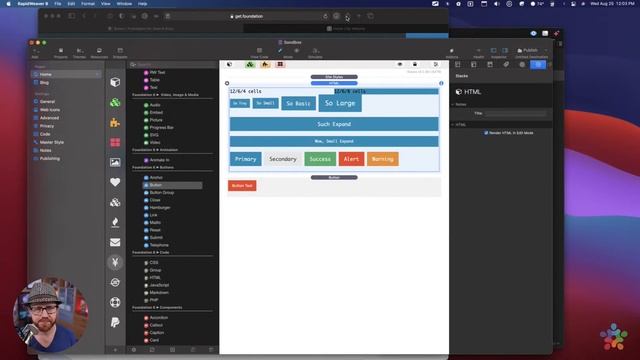640x360 pixels.
Task: Click the stacks library search field
Action: (x=172, y=64)
